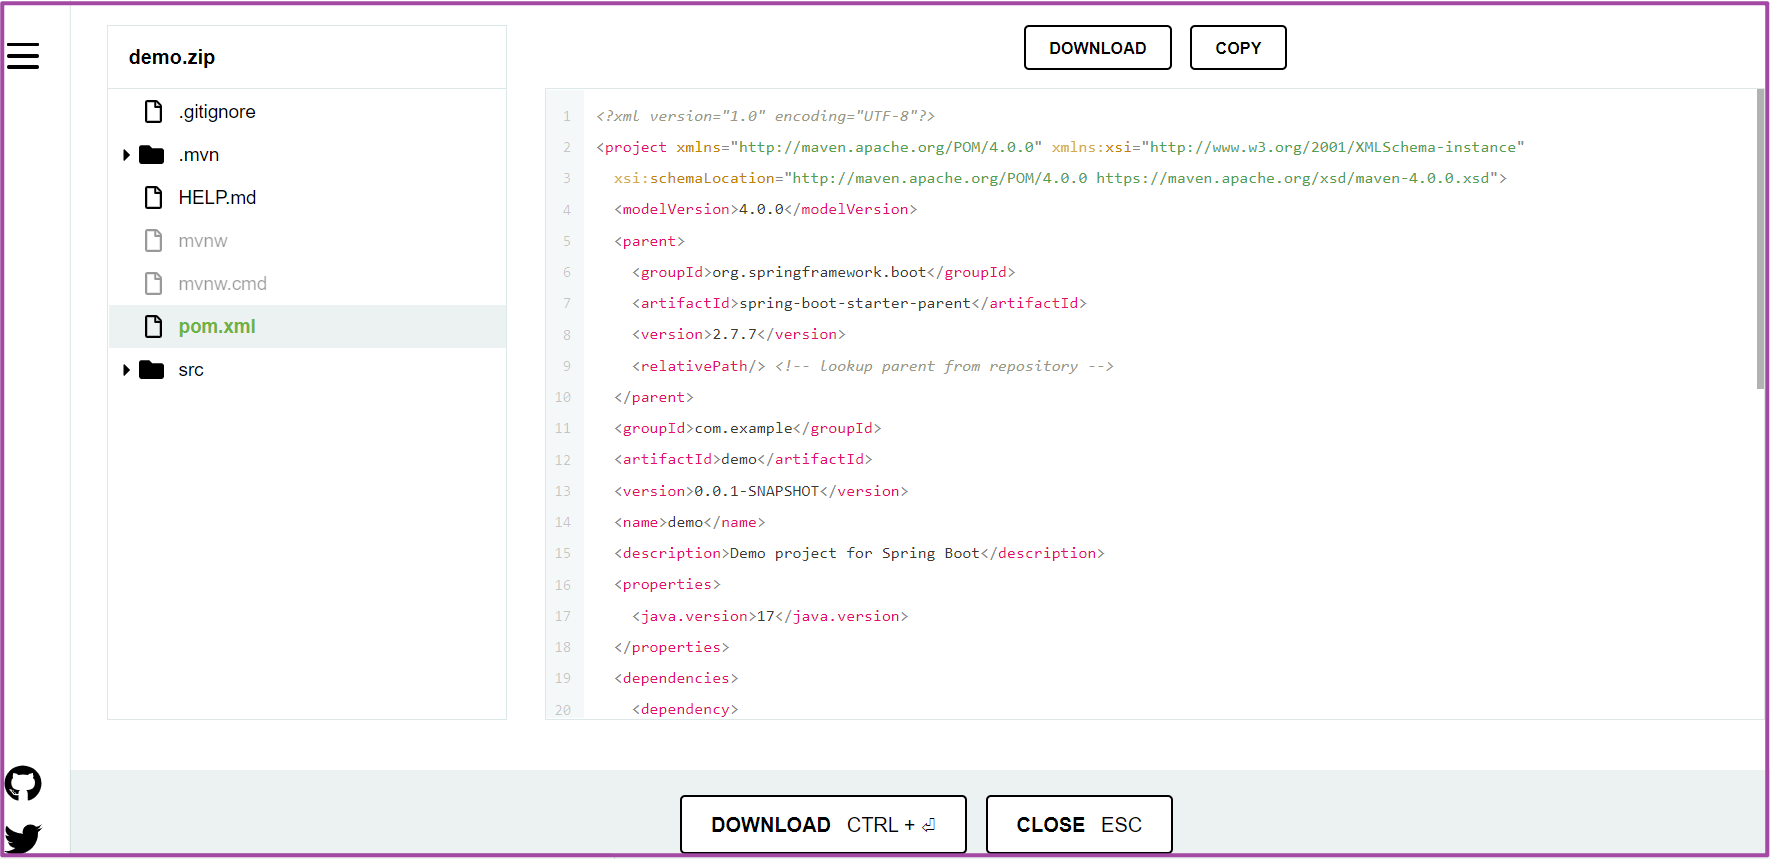Click the spring-boot-starter-parent artifactId line

pos(859,303)
